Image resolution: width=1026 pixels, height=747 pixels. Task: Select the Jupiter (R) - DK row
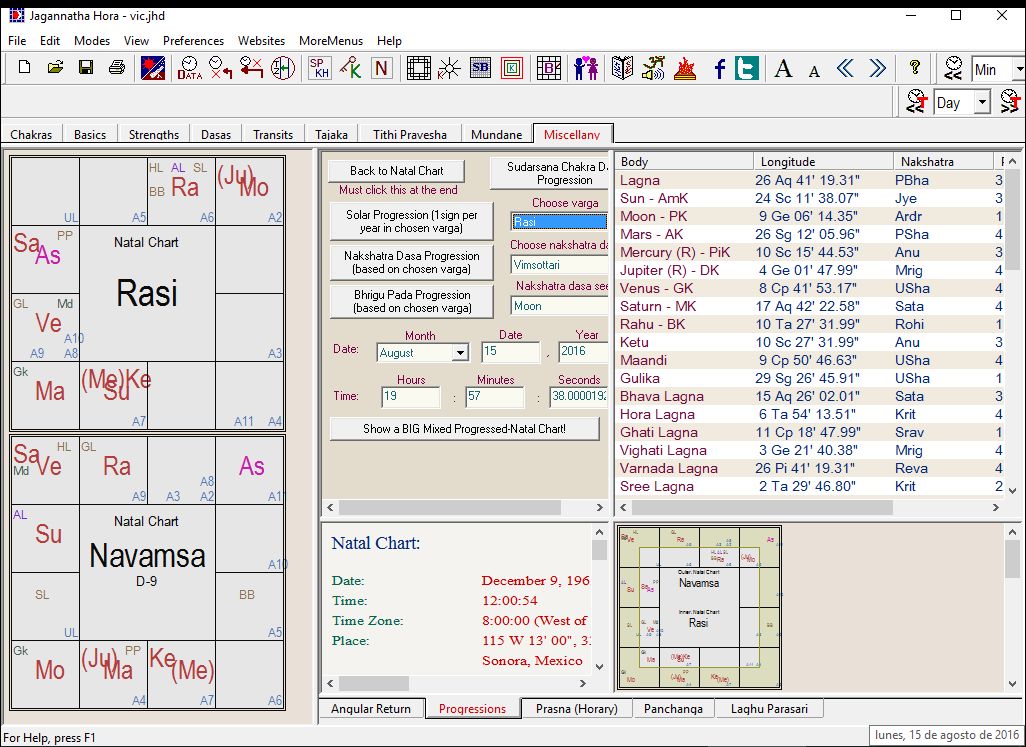click(x=810, y=270)
